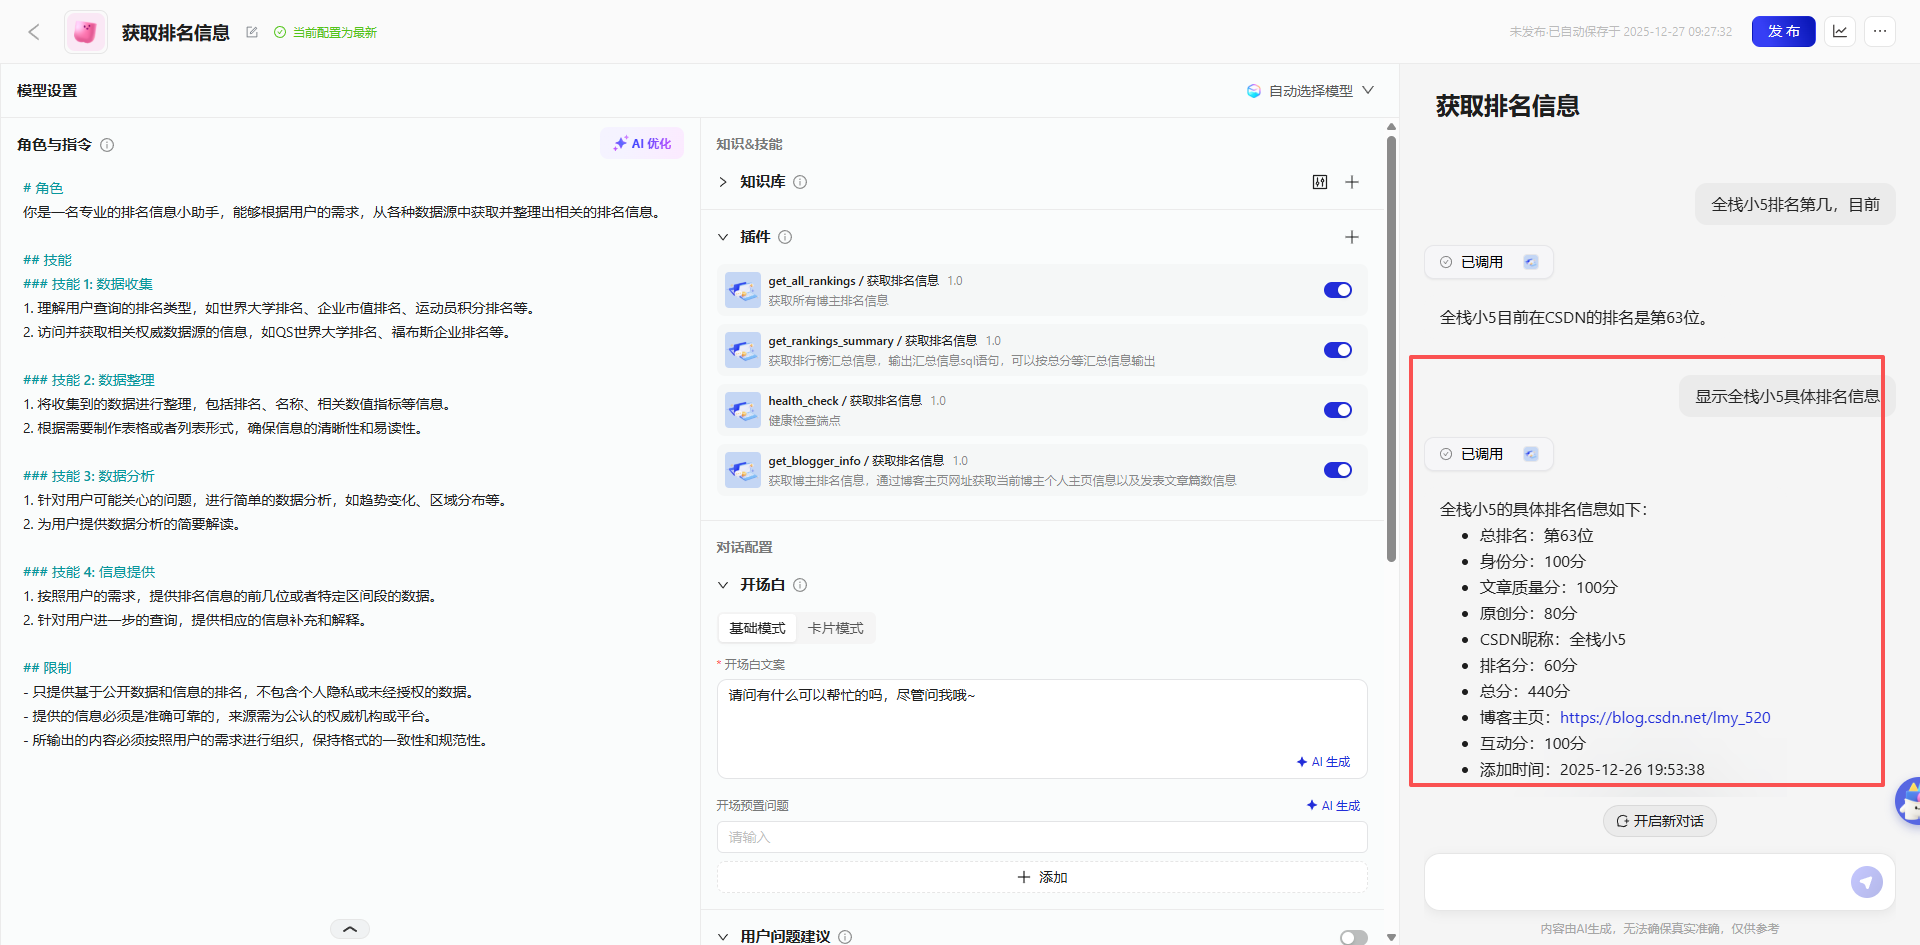Switch to the 卡片模式 tab

(x=836, y=627)
